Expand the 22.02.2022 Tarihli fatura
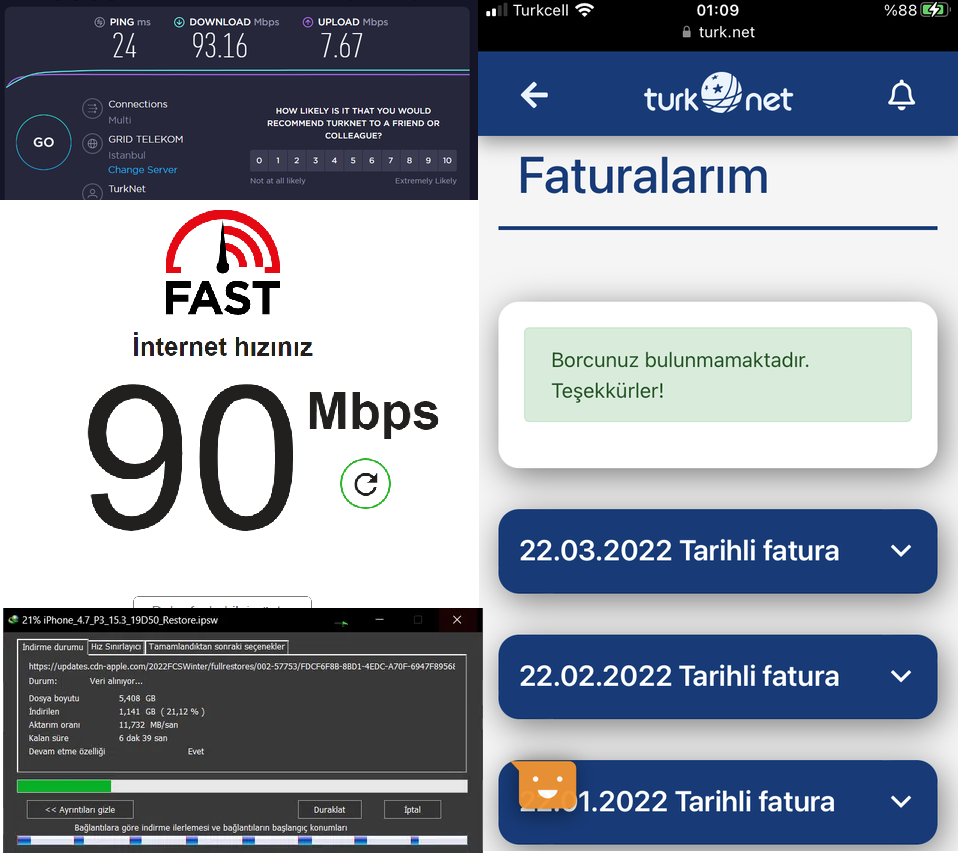 click(717, 676)
